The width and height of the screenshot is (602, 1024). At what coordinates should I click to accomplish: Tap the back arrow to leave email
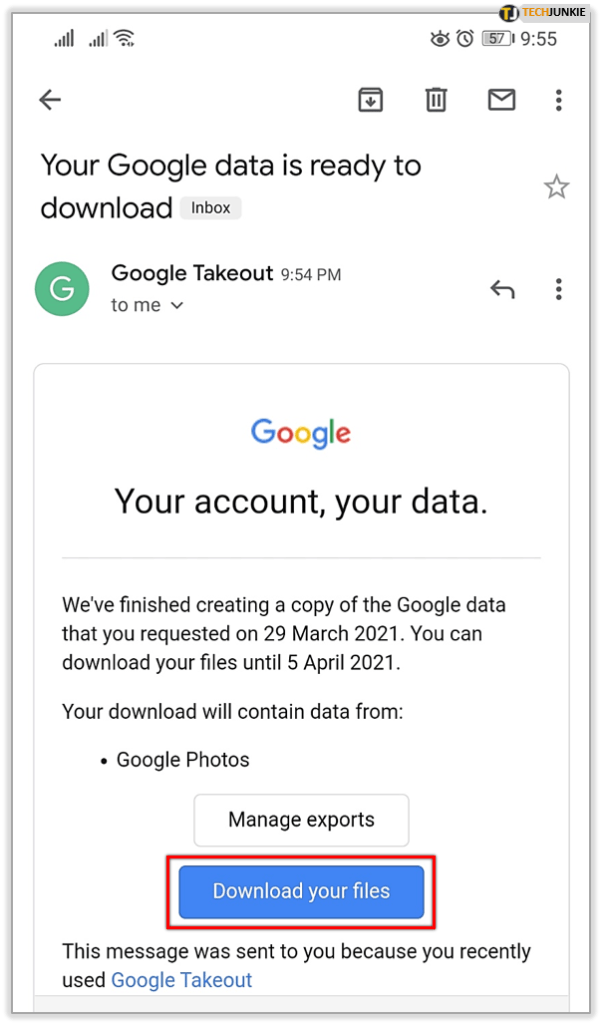pos(50,99)
